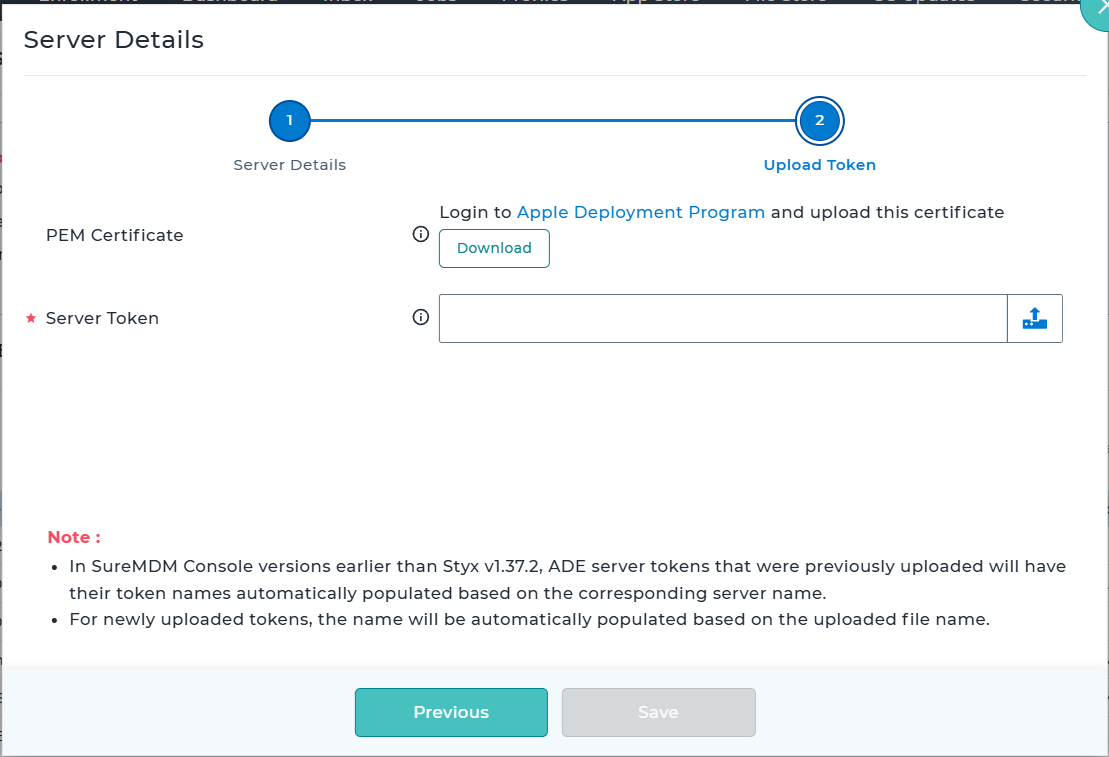This screenshot has width=1109, height=757.
Task: Go back with the Previous button
Action: [x=451, y=712]
